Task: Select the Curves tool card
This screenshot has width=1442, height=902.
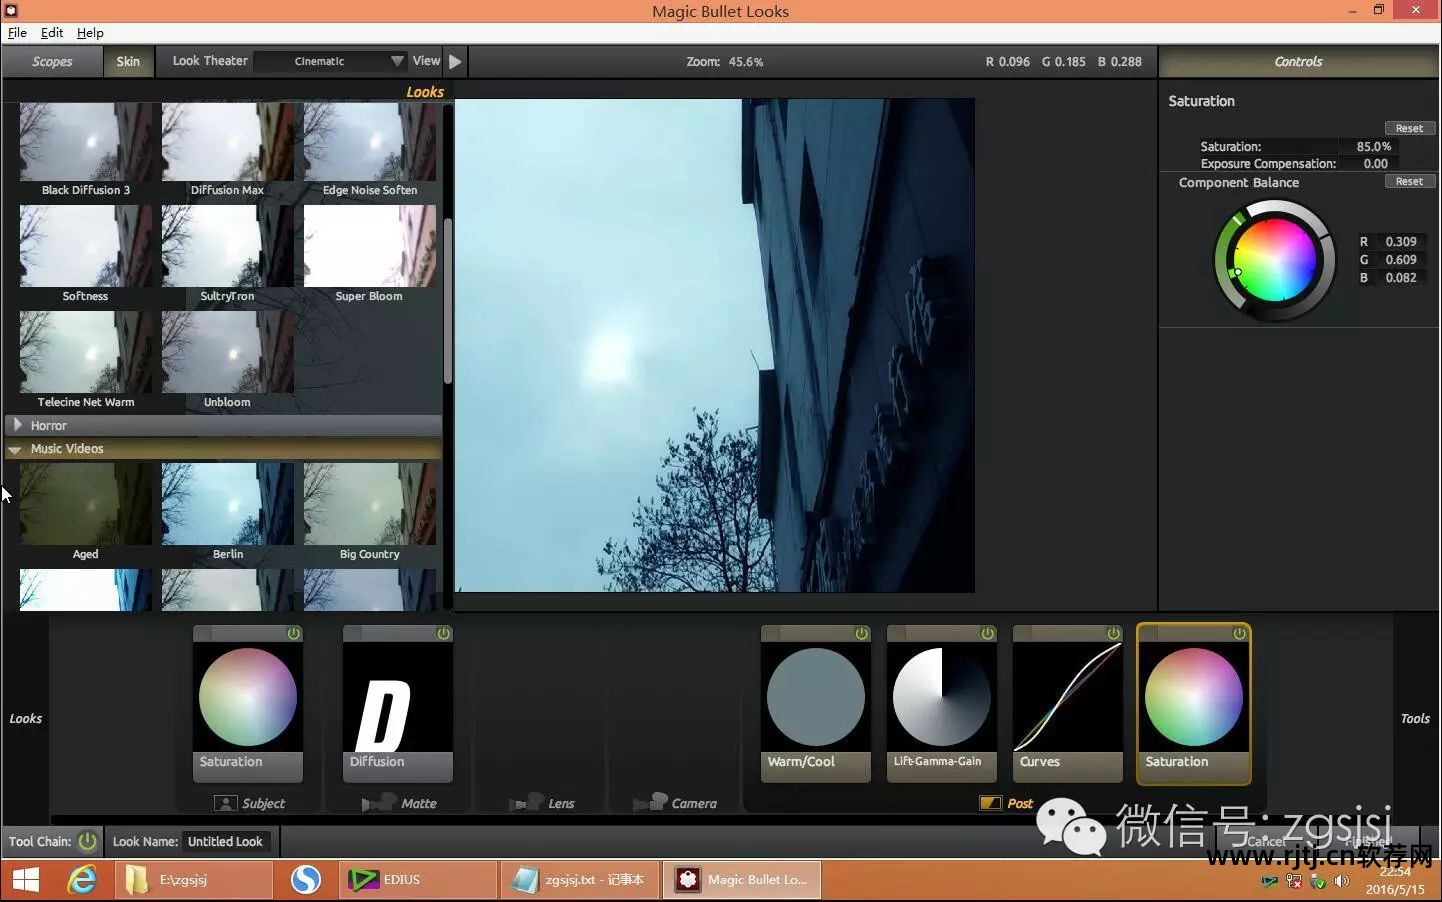Action: click(x=1068, y=704)
